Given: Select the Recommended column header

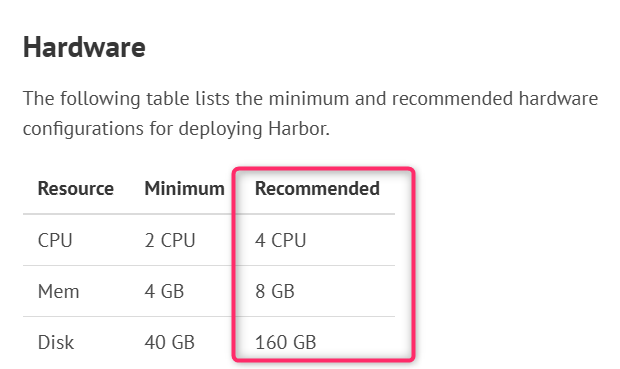Looking at the screenshot, I should coord(317,188).
